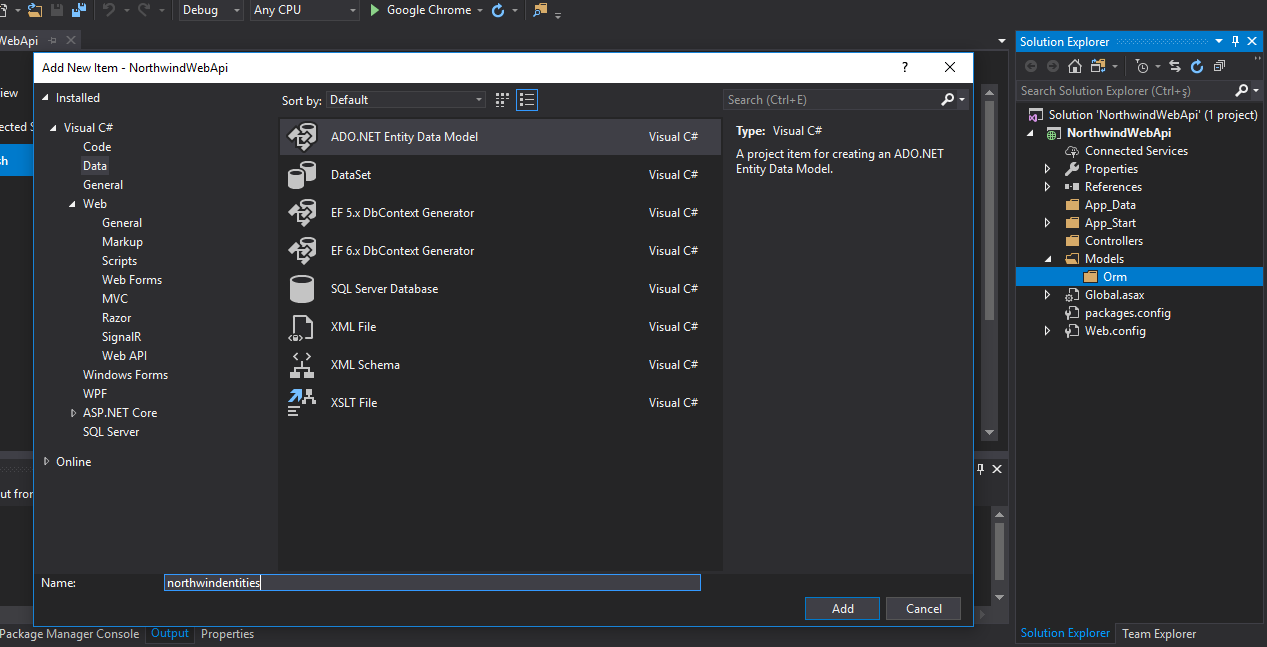
Task: Click the Add button
Action: pyautogui.click(x=842, y=608)
